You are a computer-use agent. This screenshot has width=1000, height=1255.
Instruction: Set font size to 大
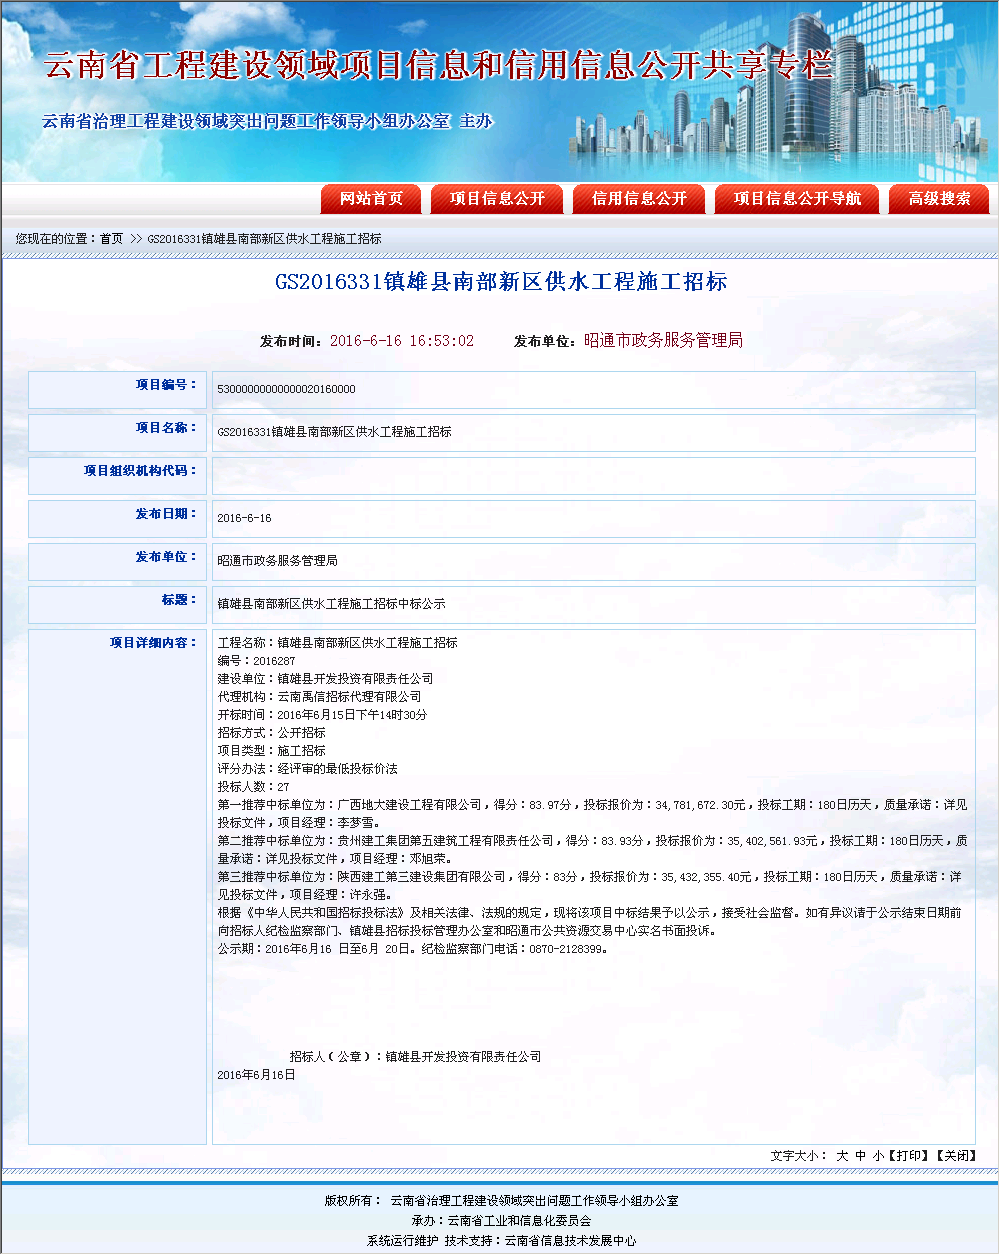pyautogui.click(x=842, y=1155)
